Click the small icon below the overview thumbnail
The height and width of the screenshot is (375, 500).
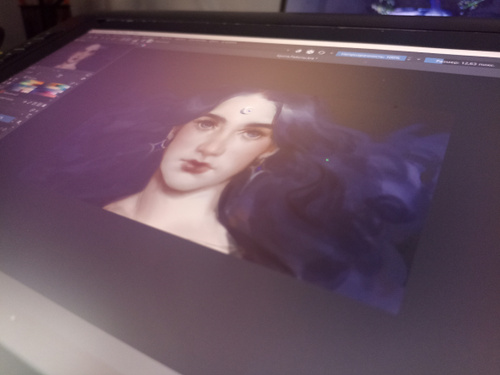(x=61, y=76)
